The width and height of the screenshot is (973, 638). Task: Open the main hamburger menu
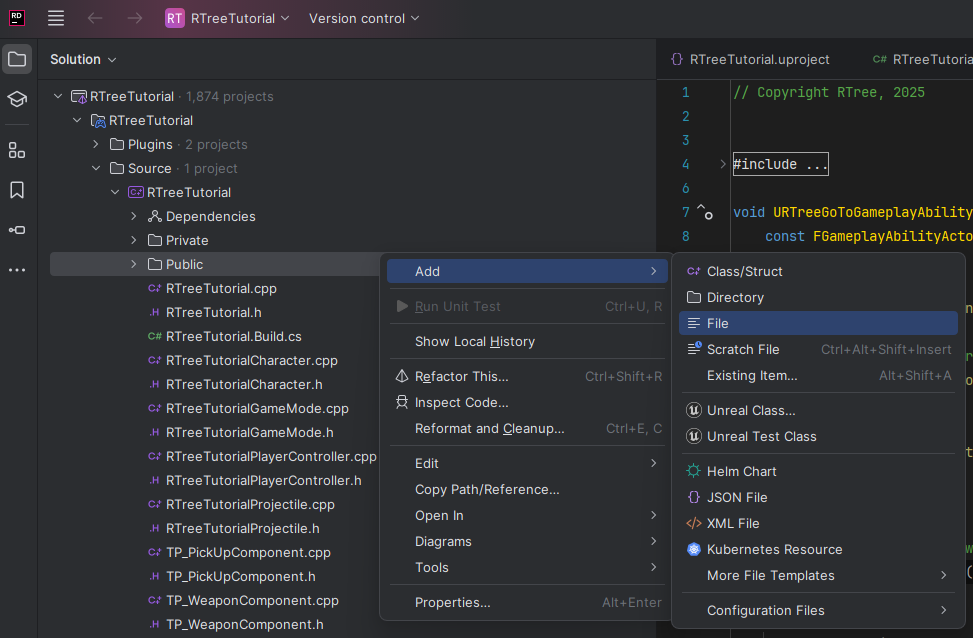pyautogui.click(x=56, y=18)
